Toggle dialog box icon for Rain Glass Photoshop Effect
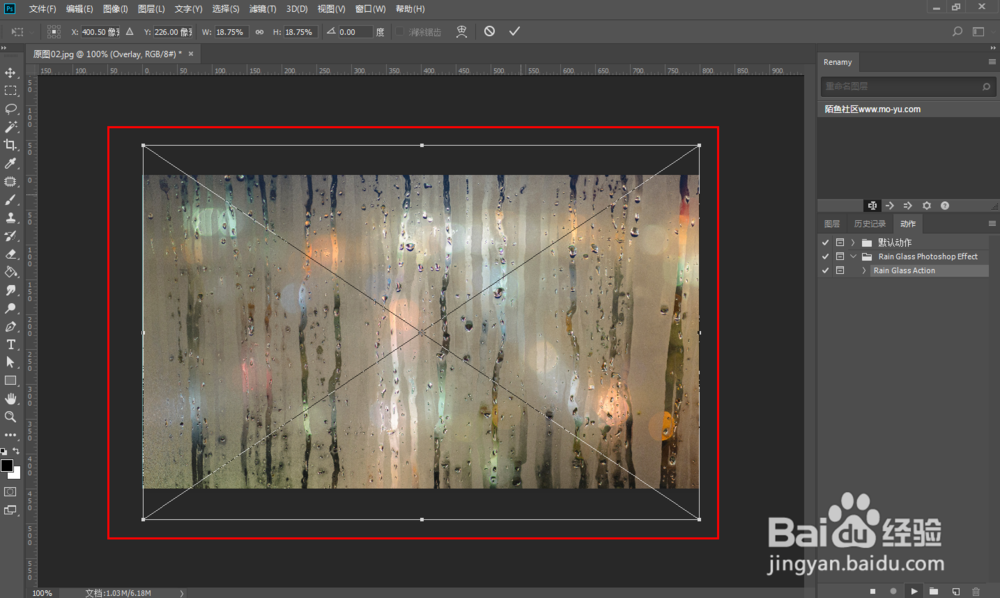Image resolution: width=1000 pixels, height=598 pixels. click(840, 256)
